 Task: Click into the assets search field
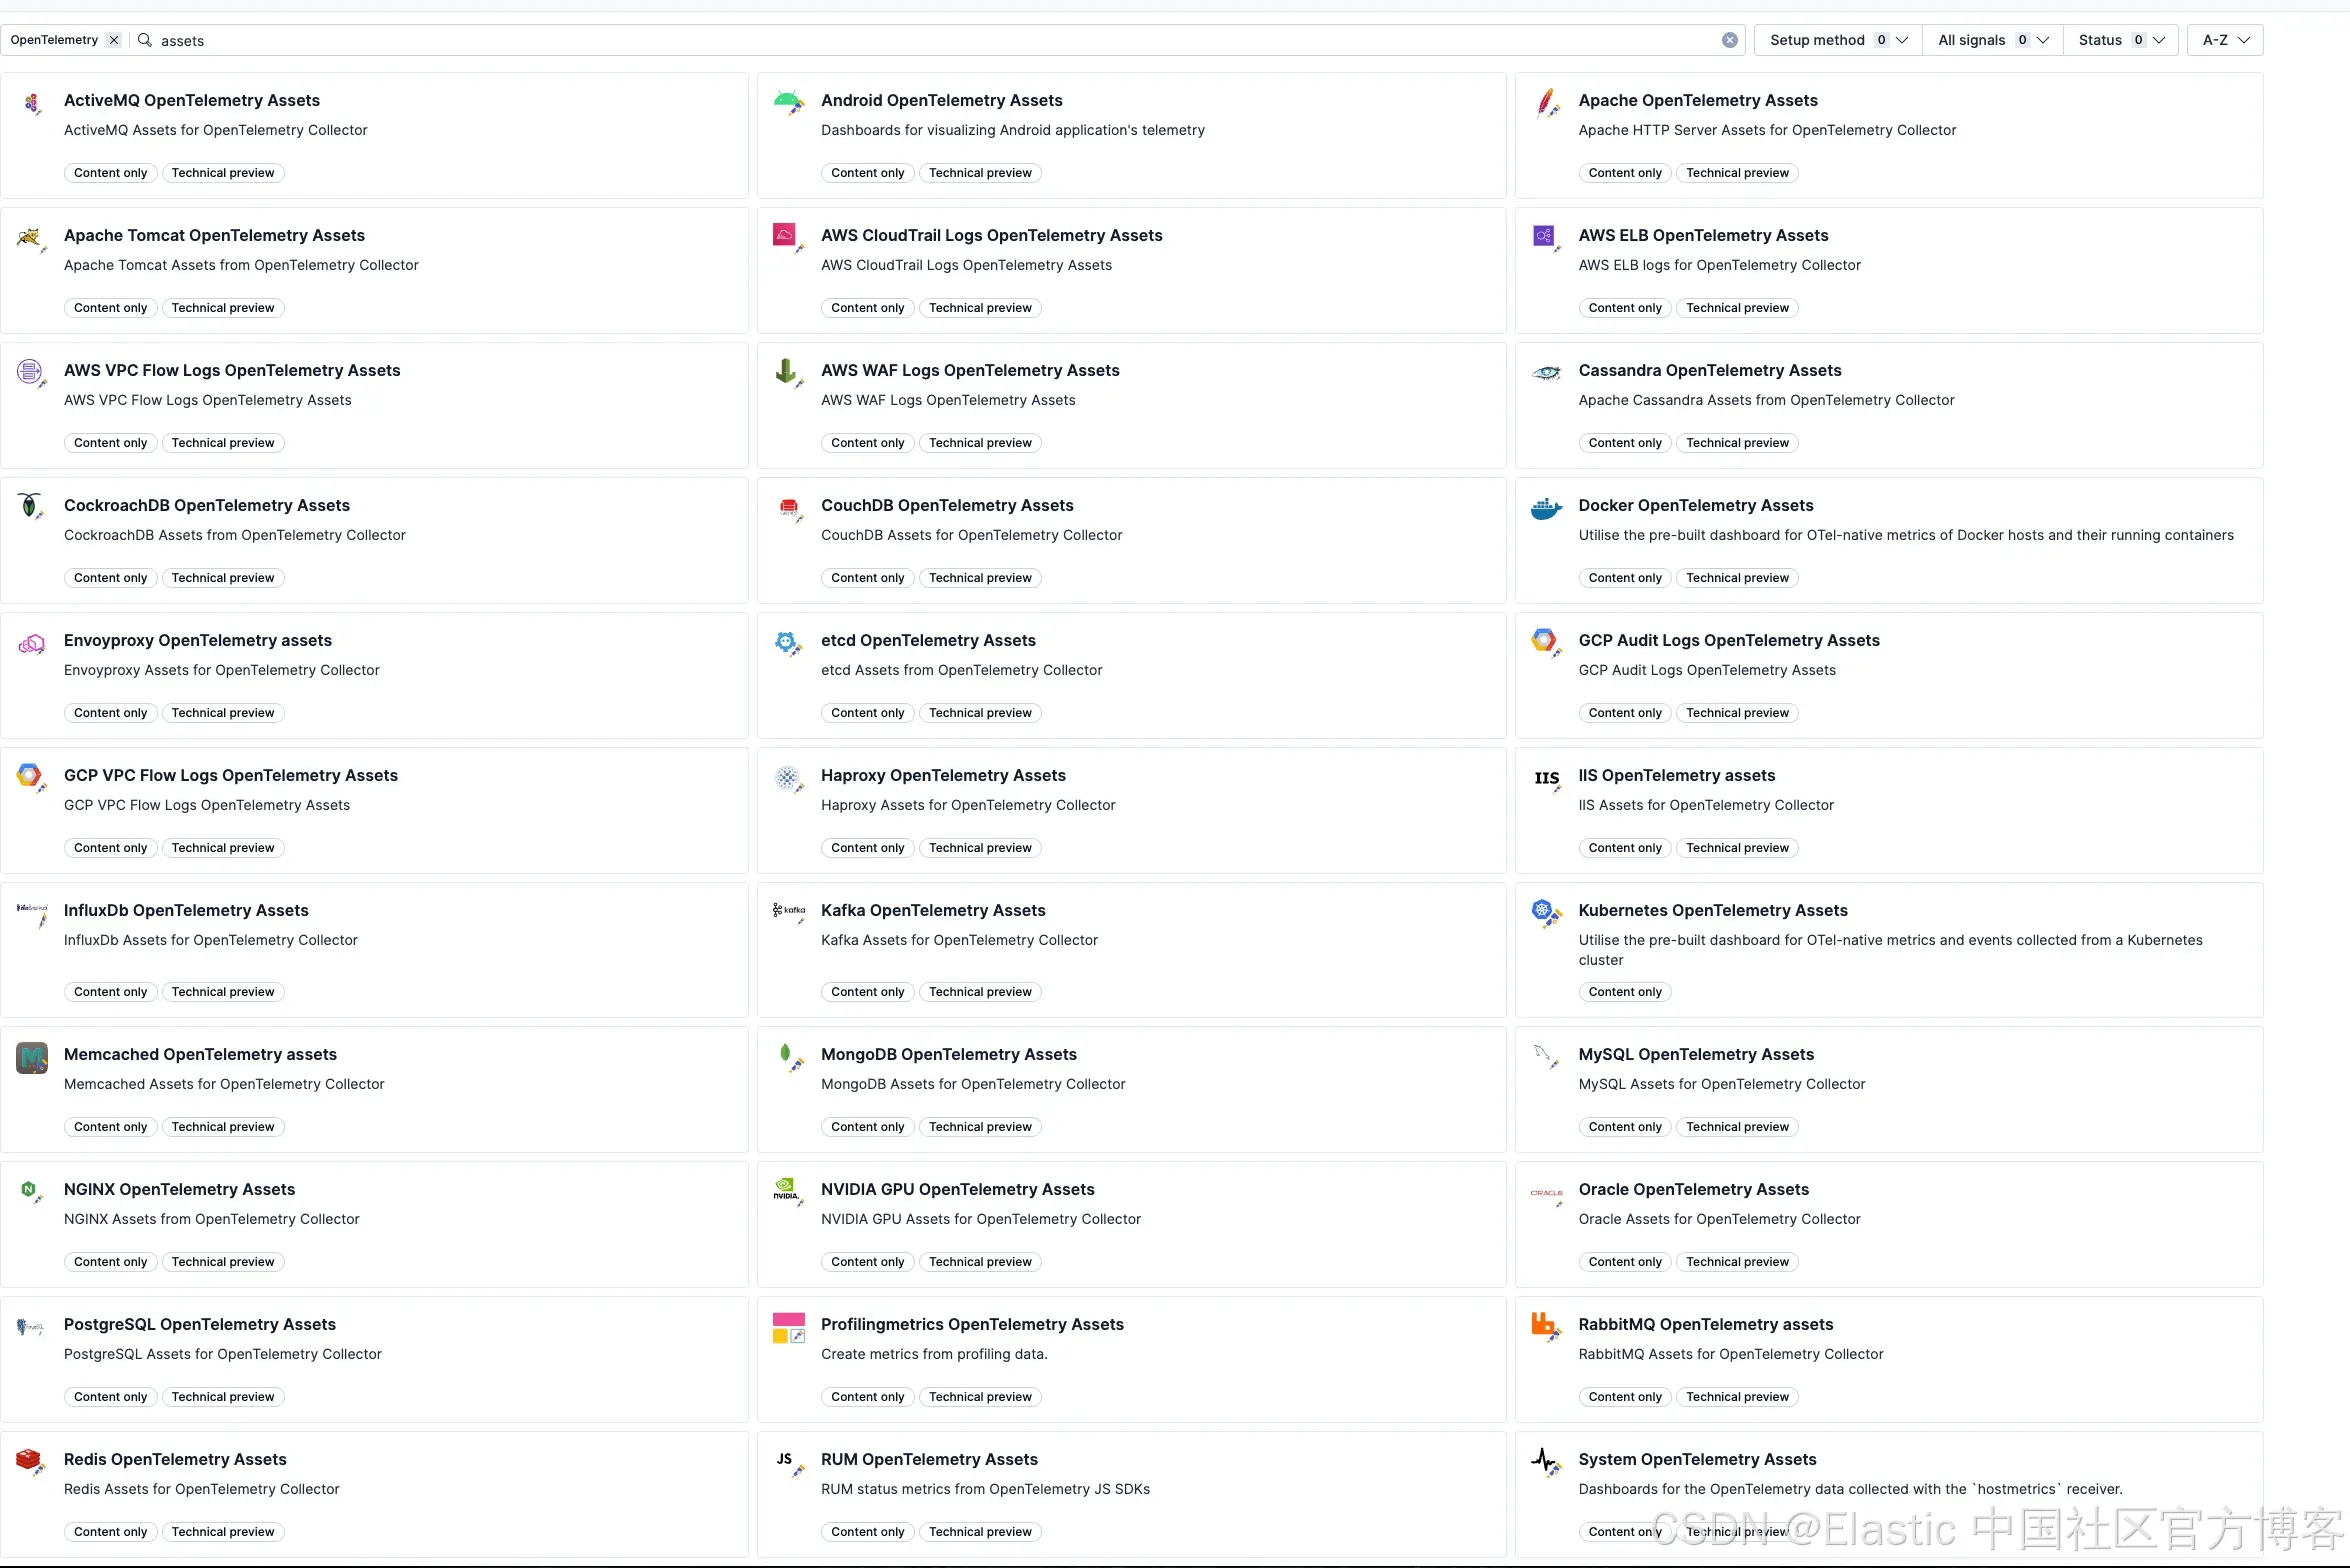[900, 41]
